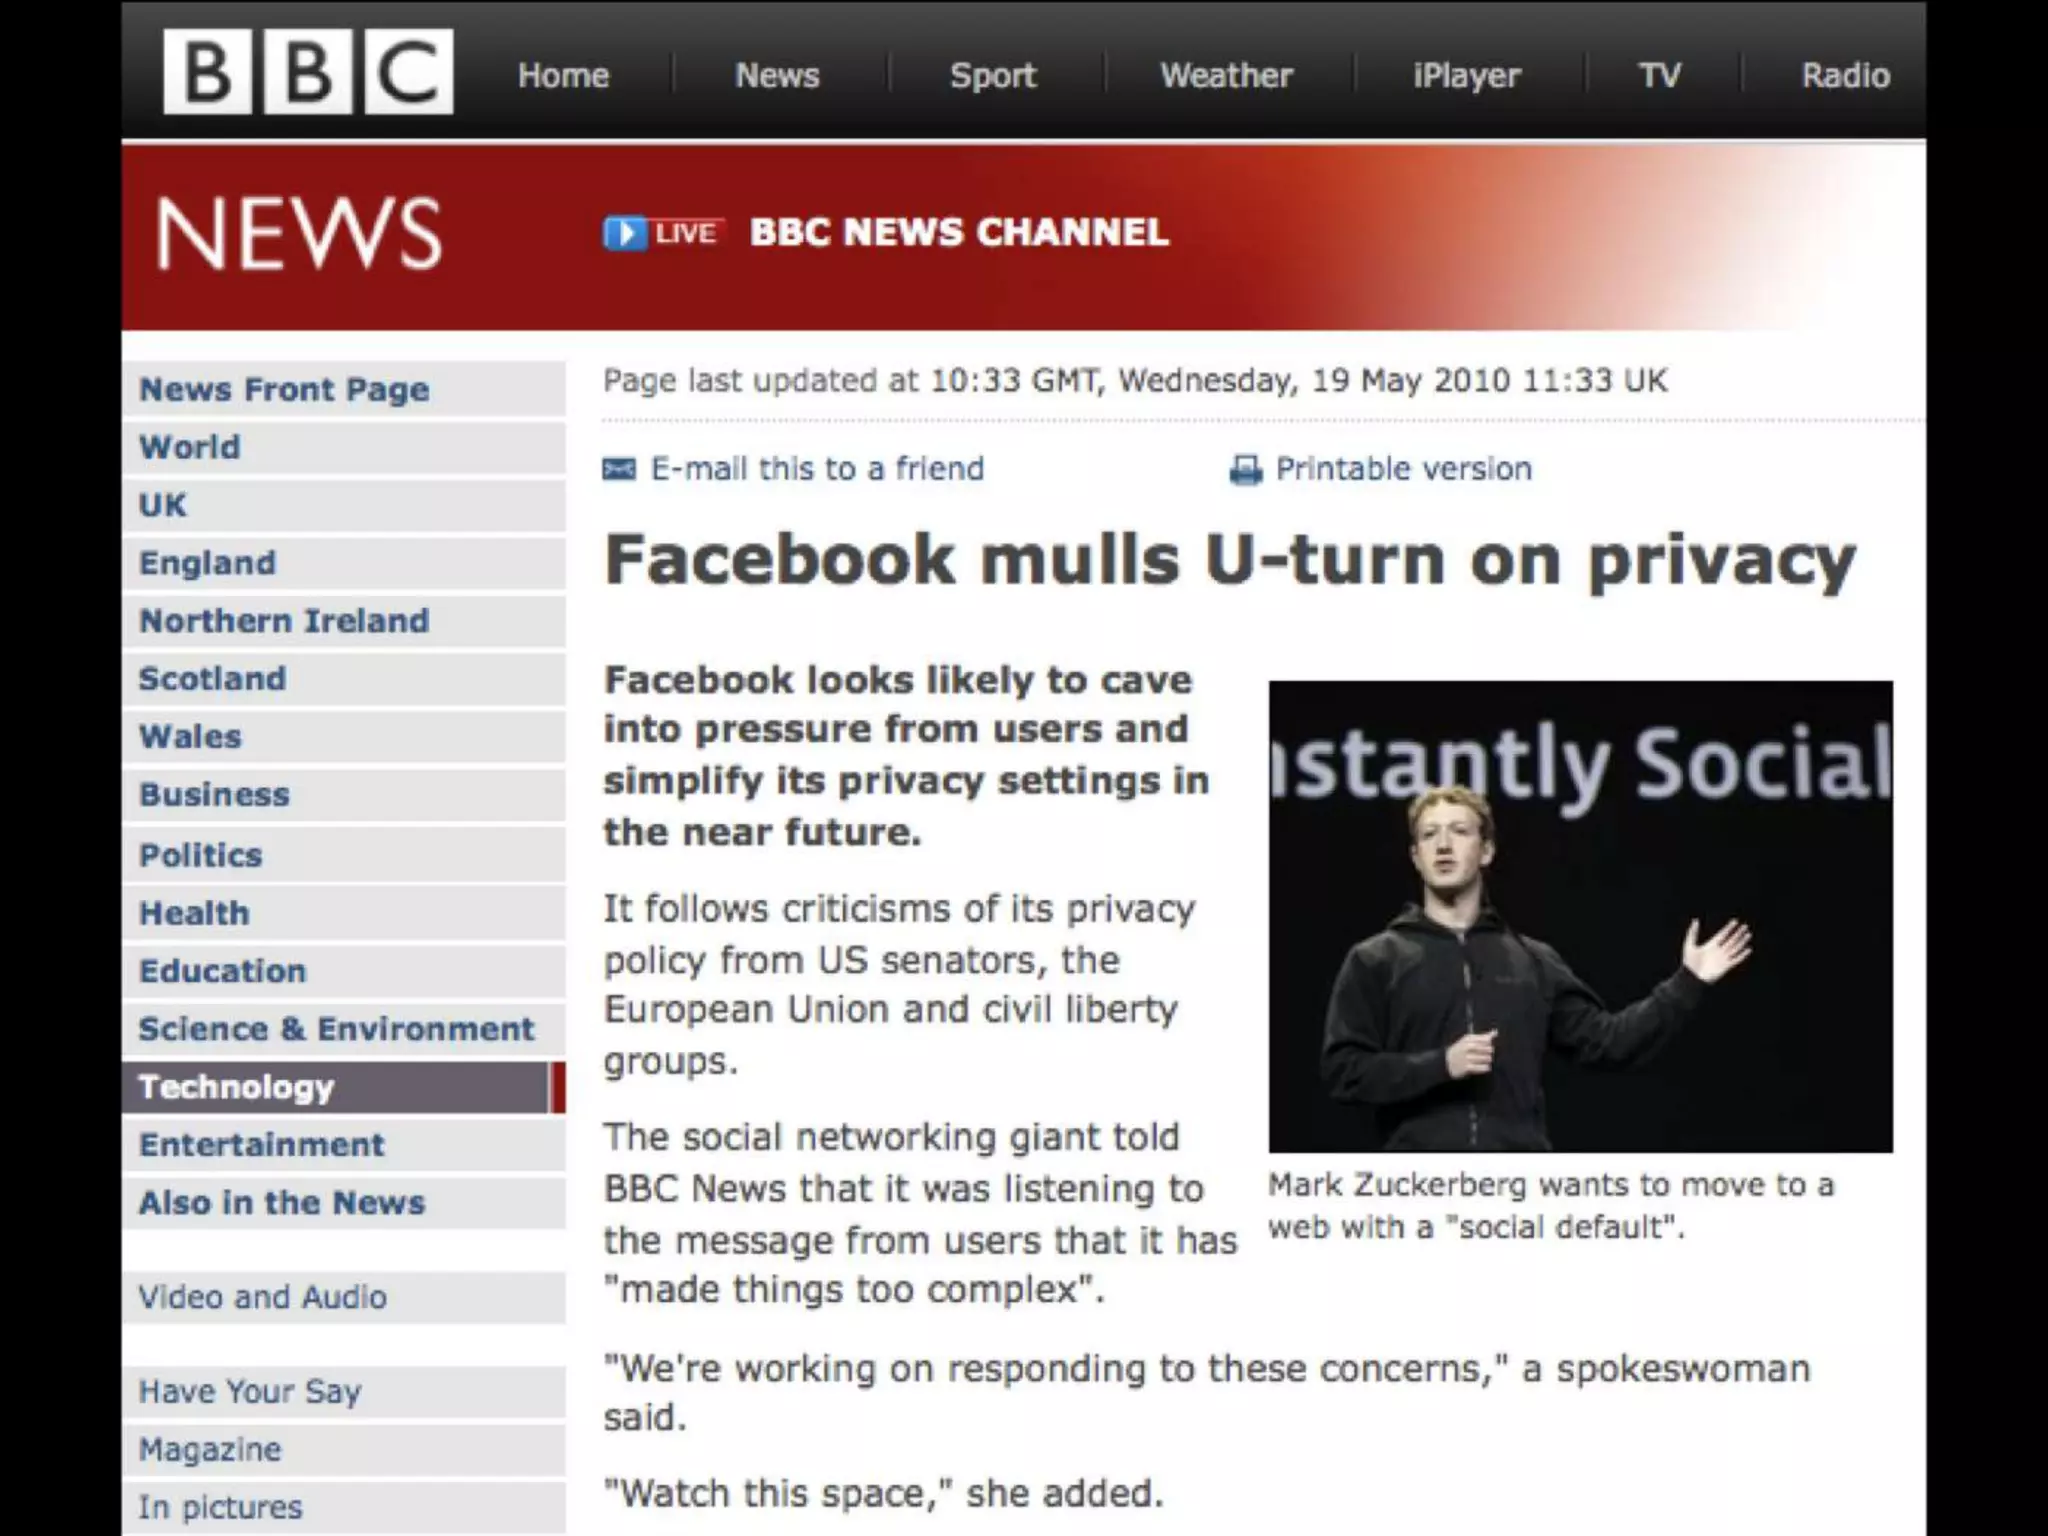2048x1536 pixels.
Task: Open Also in the News section
Action: point(343,1203)
